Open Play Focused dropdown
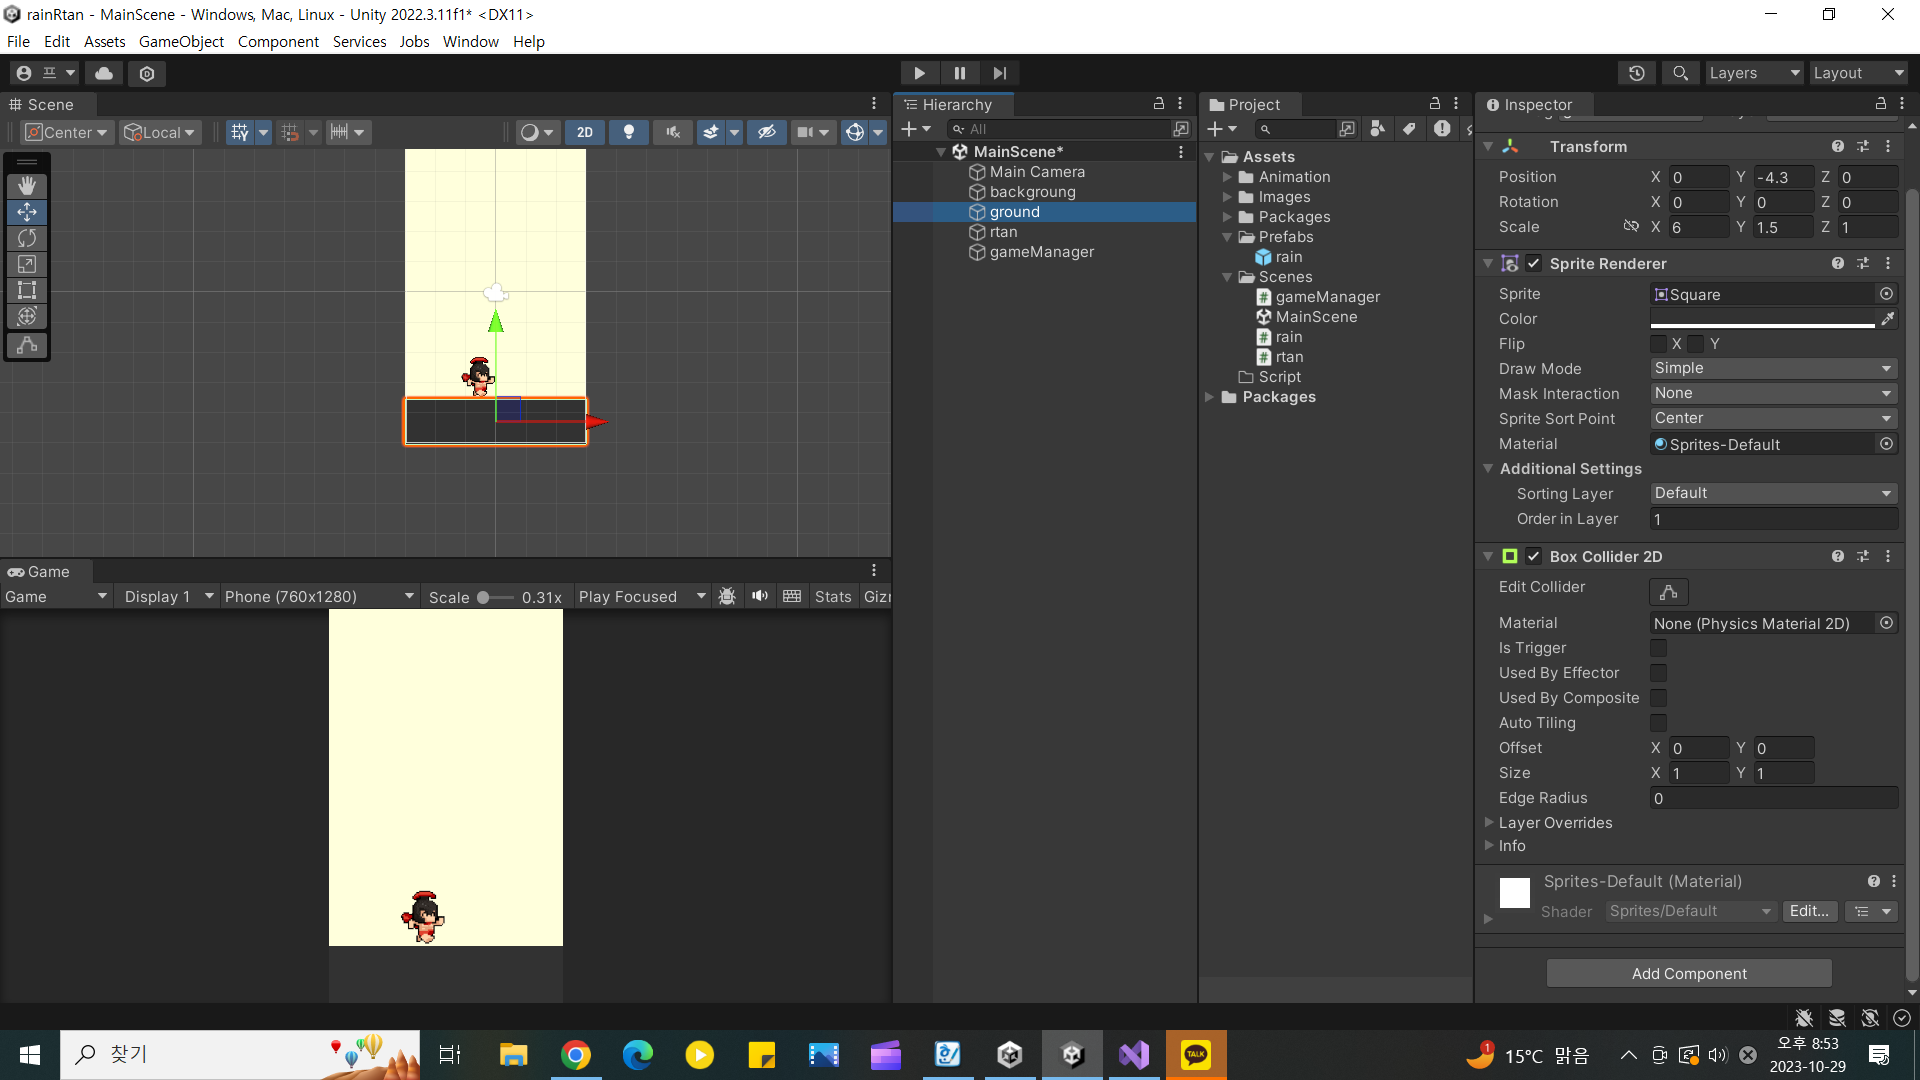This screenshot has height=1080, width=1920. [642, 597]
